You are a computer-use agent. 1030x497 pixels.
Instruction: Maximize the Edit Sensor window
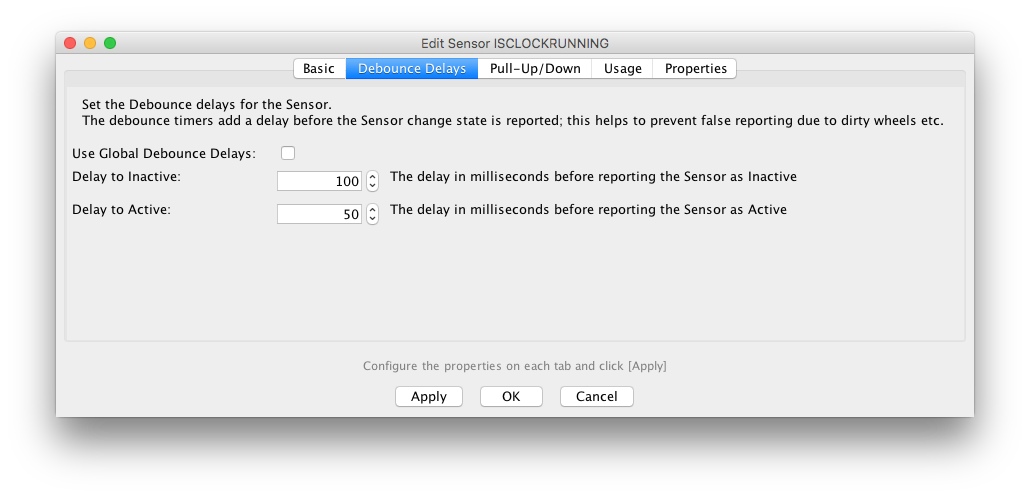(110, 43)
